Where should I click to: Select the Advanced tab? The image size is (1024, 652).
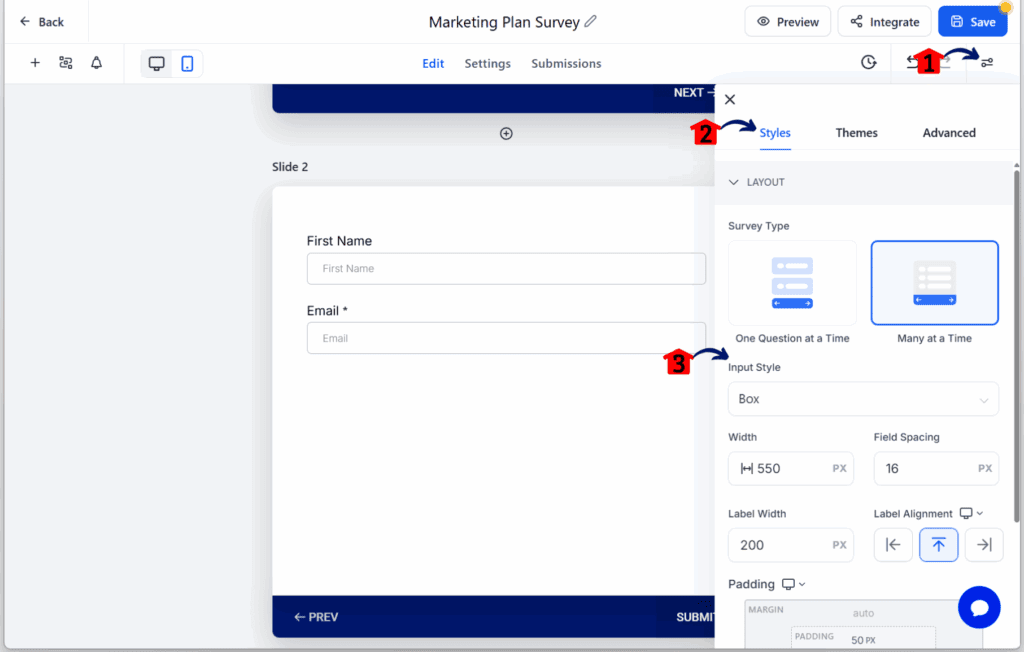(x=949, y=133)
